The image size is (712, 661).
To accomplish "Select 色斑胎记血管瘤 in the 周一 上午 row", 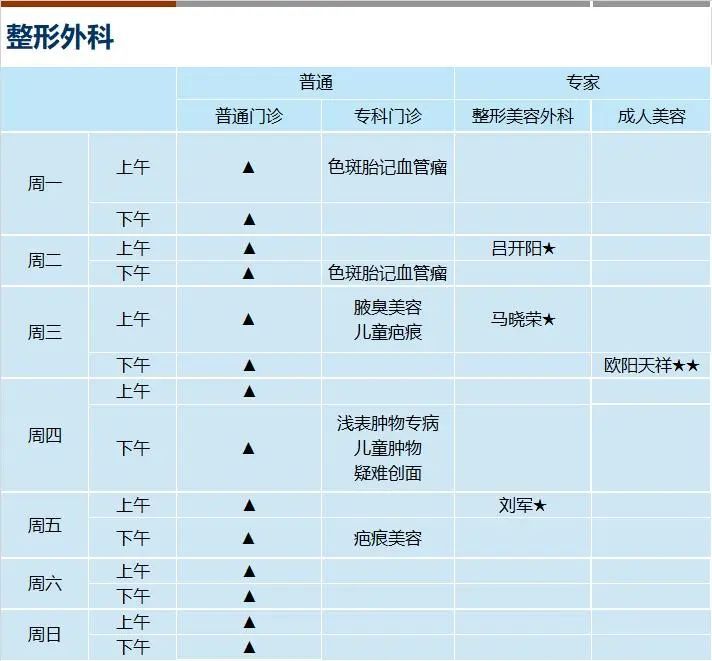I will point(388,167).
